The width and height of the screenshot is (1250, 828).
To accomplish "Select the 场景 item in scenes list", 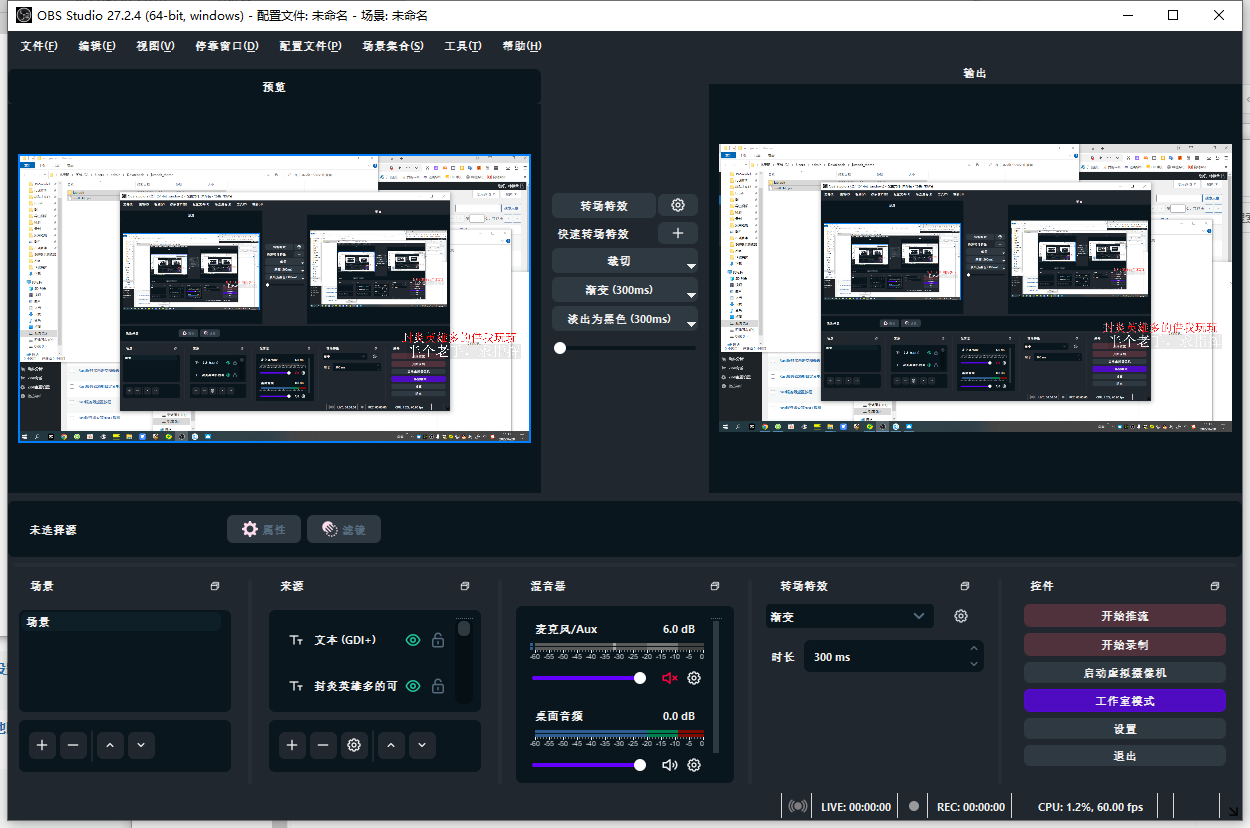I will (x=122, y=622).
